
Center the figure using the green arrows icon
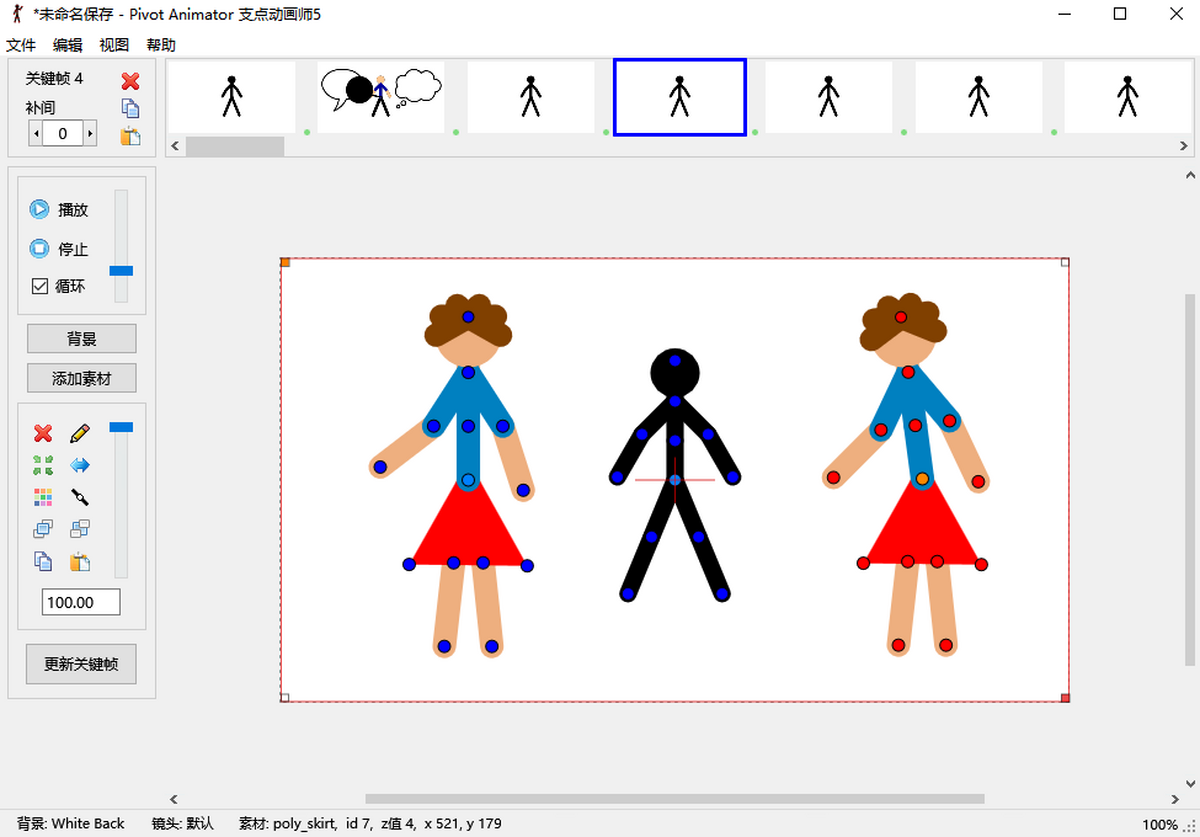[43, 465]
